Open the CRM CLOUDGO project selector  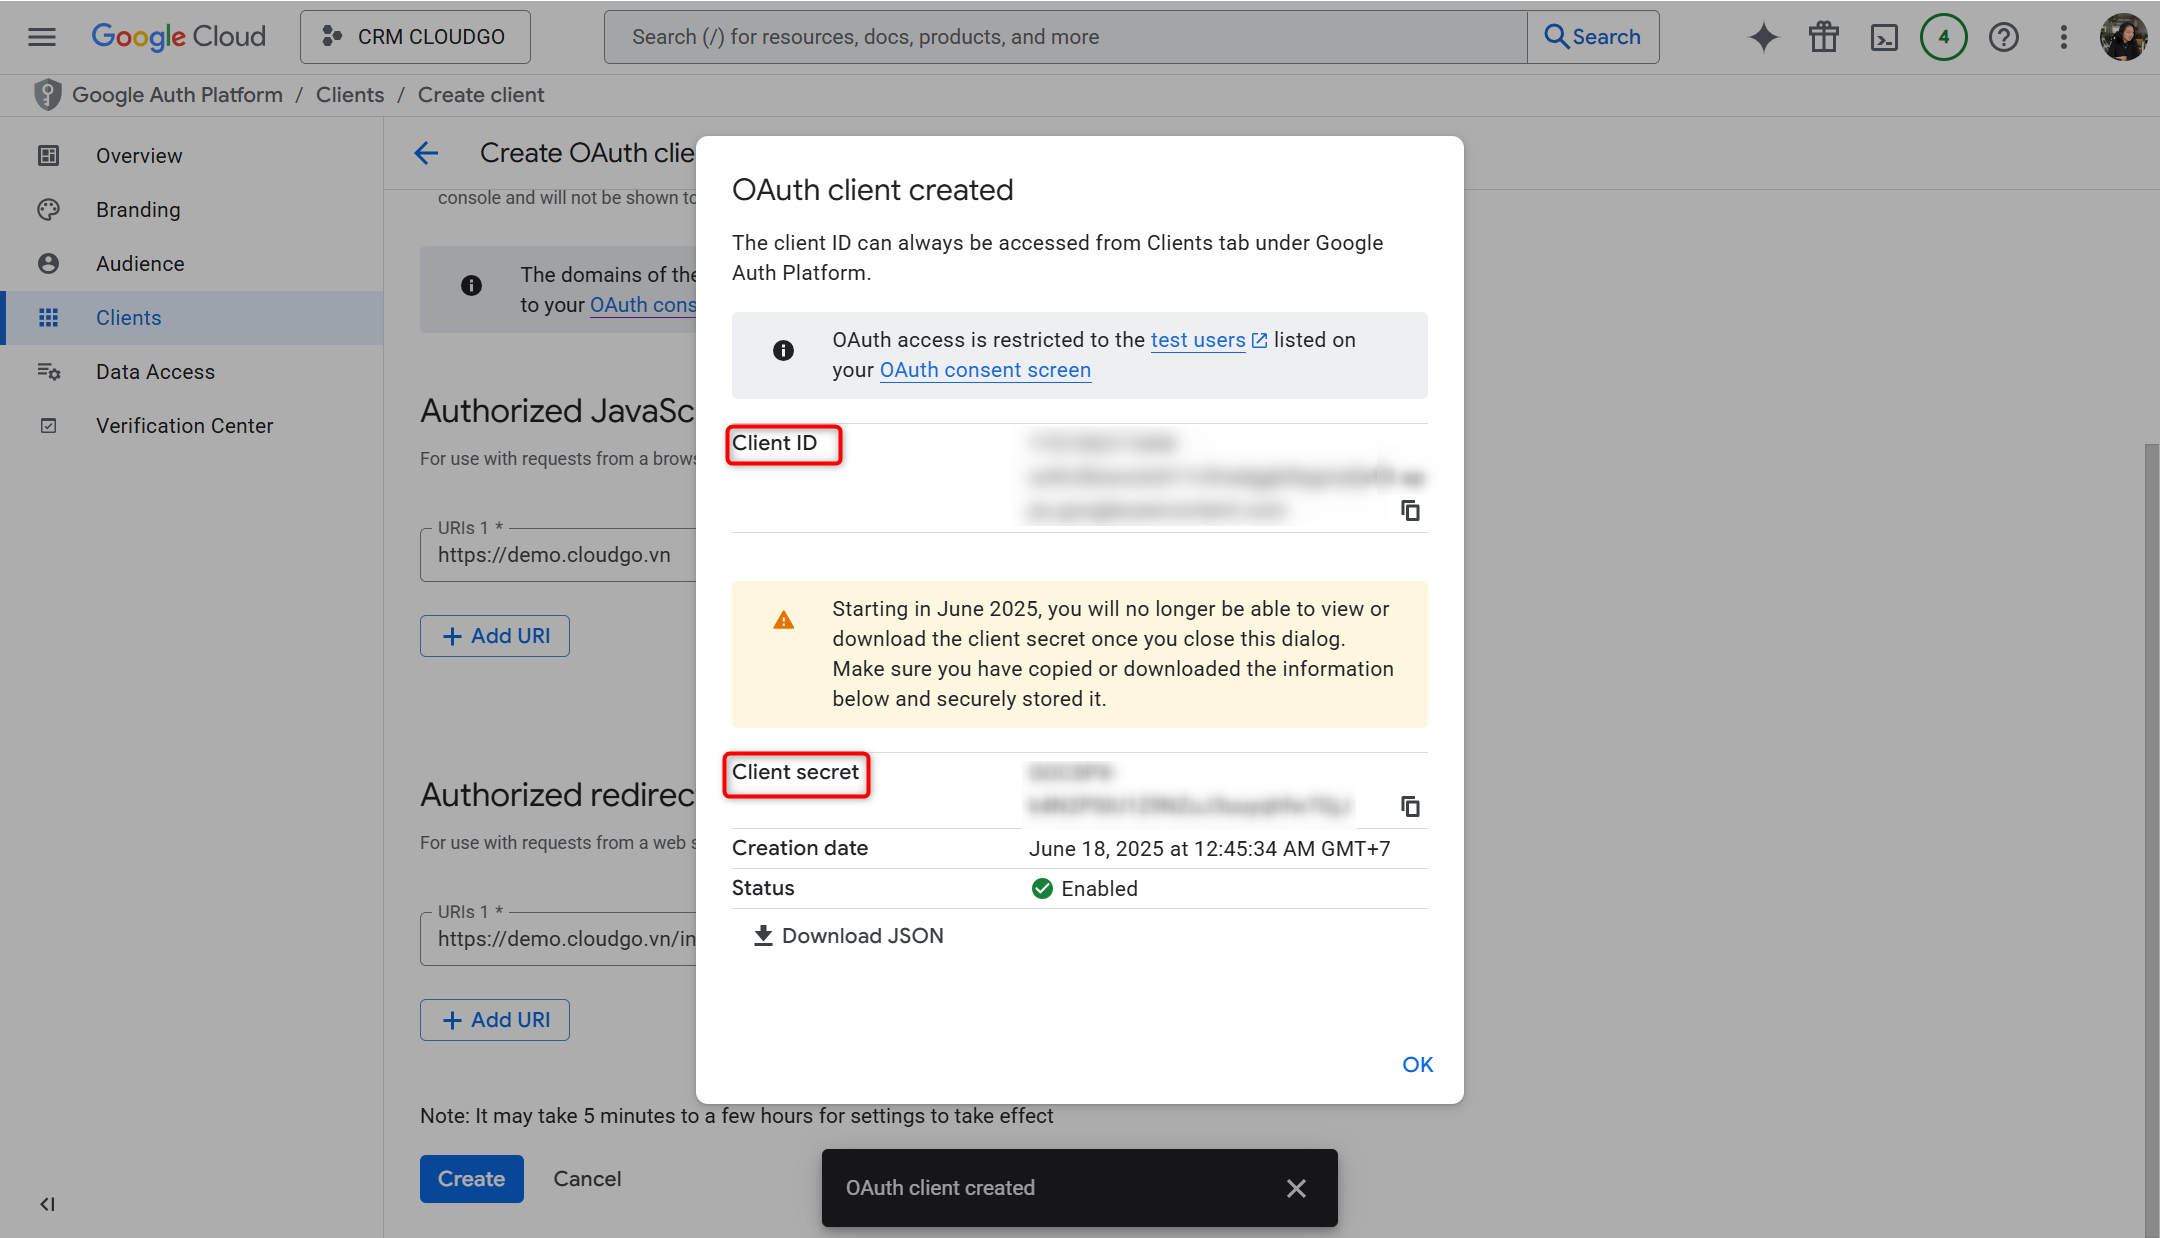[414, 37]
